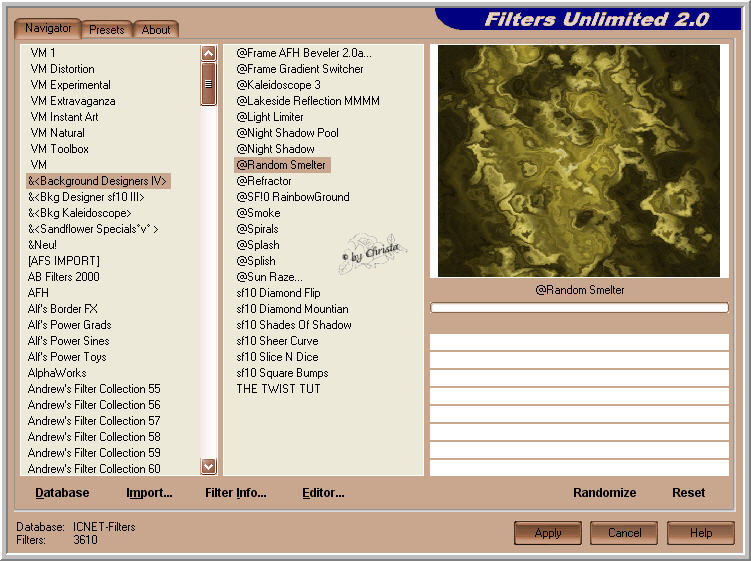Select AB Filters 2000 category

pos(64,277)
